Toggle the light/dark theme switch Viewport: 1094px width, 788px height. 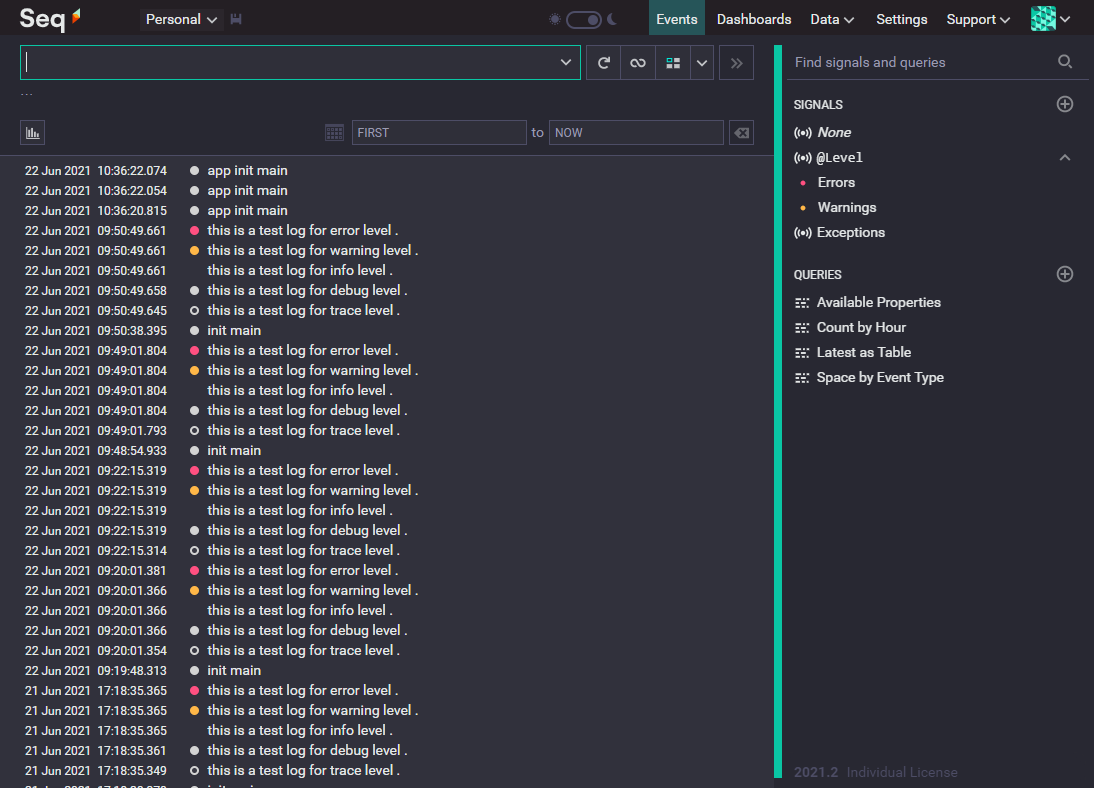coord(583,20)
